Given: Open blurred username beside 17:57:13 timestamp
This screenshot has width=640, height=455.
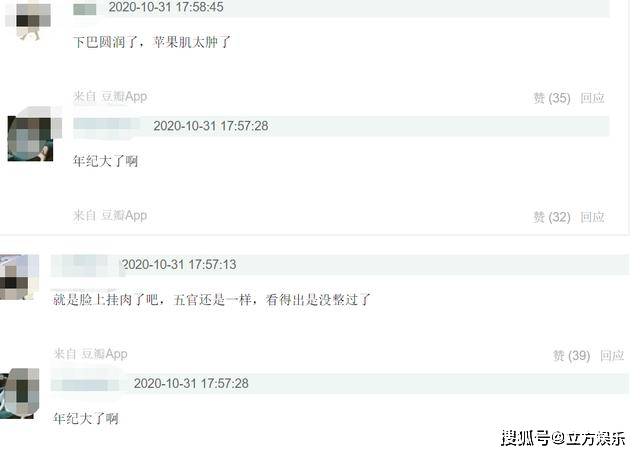Looking at the screenshot, I should [x=83, y=264].
